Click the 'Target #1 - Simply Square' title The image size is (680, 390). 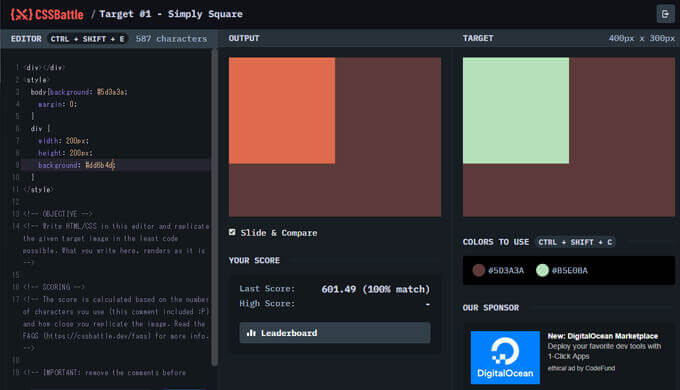[171, 14]
